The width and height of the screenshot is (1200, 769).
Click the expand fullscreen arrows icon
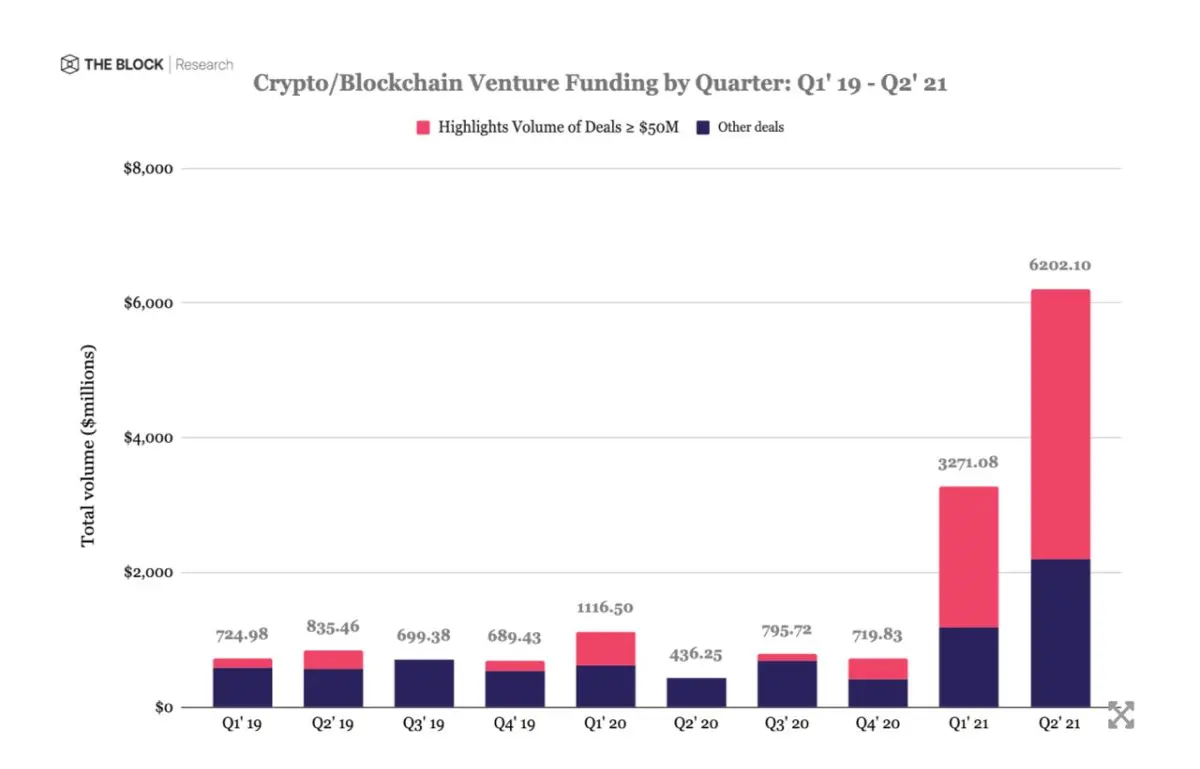click(1121, 715)
